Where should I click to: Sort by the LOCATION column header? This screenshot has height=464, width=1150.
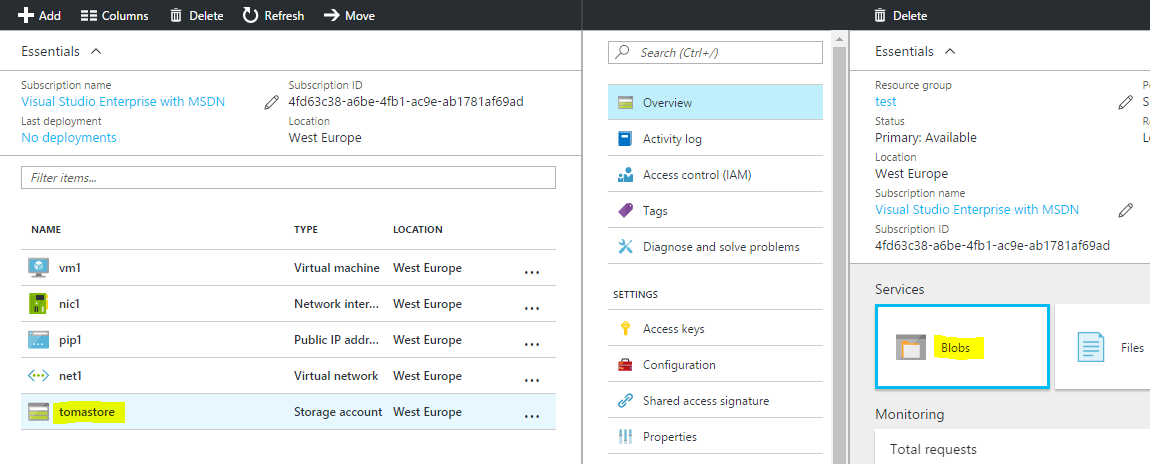[418, 229]
